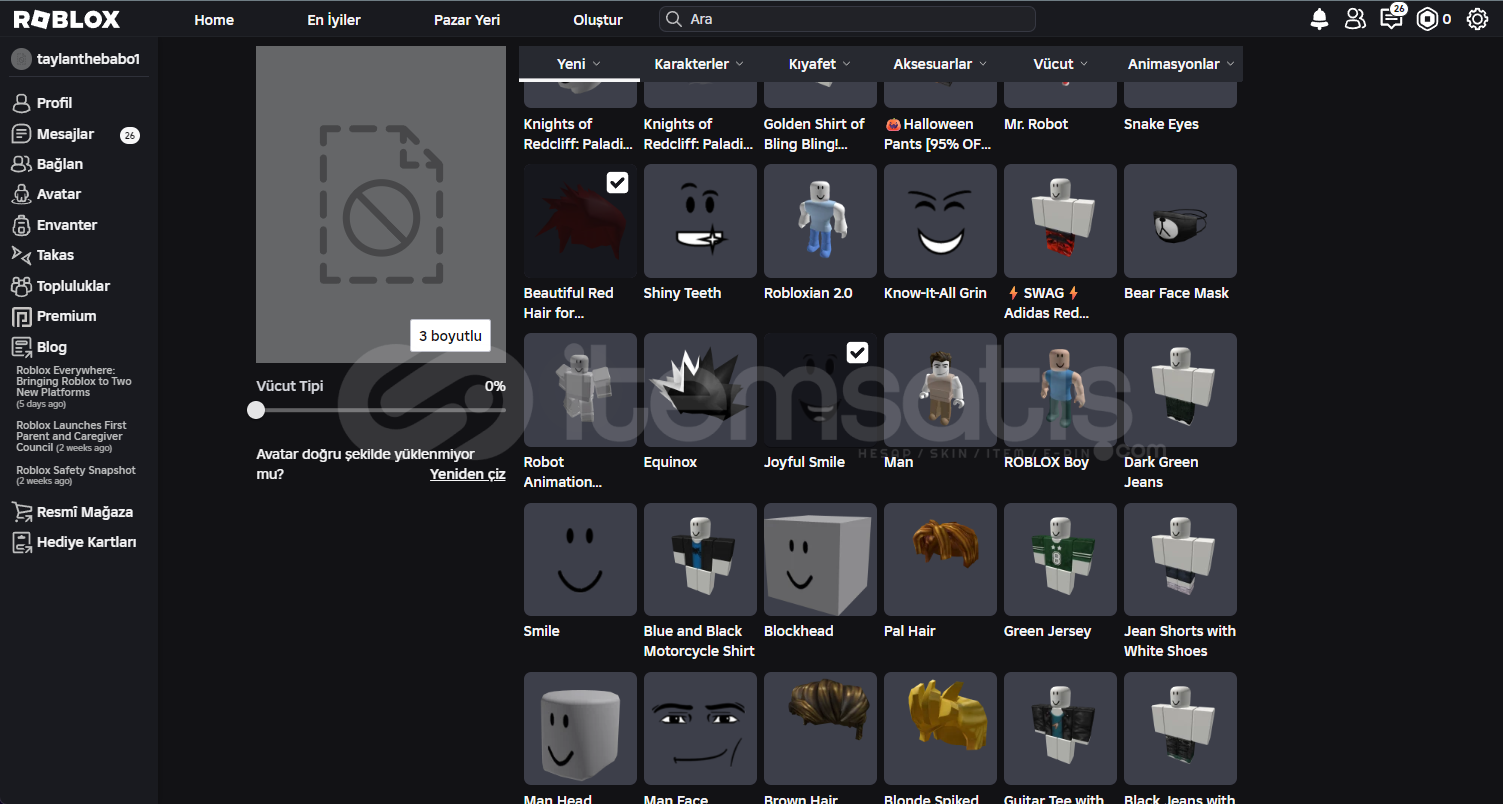The height and width of the screenshot is (804, 1503).
Task: Select the Bear Face Mask thumbnail
Action: pyautogui.click(x=1180, y=221)
